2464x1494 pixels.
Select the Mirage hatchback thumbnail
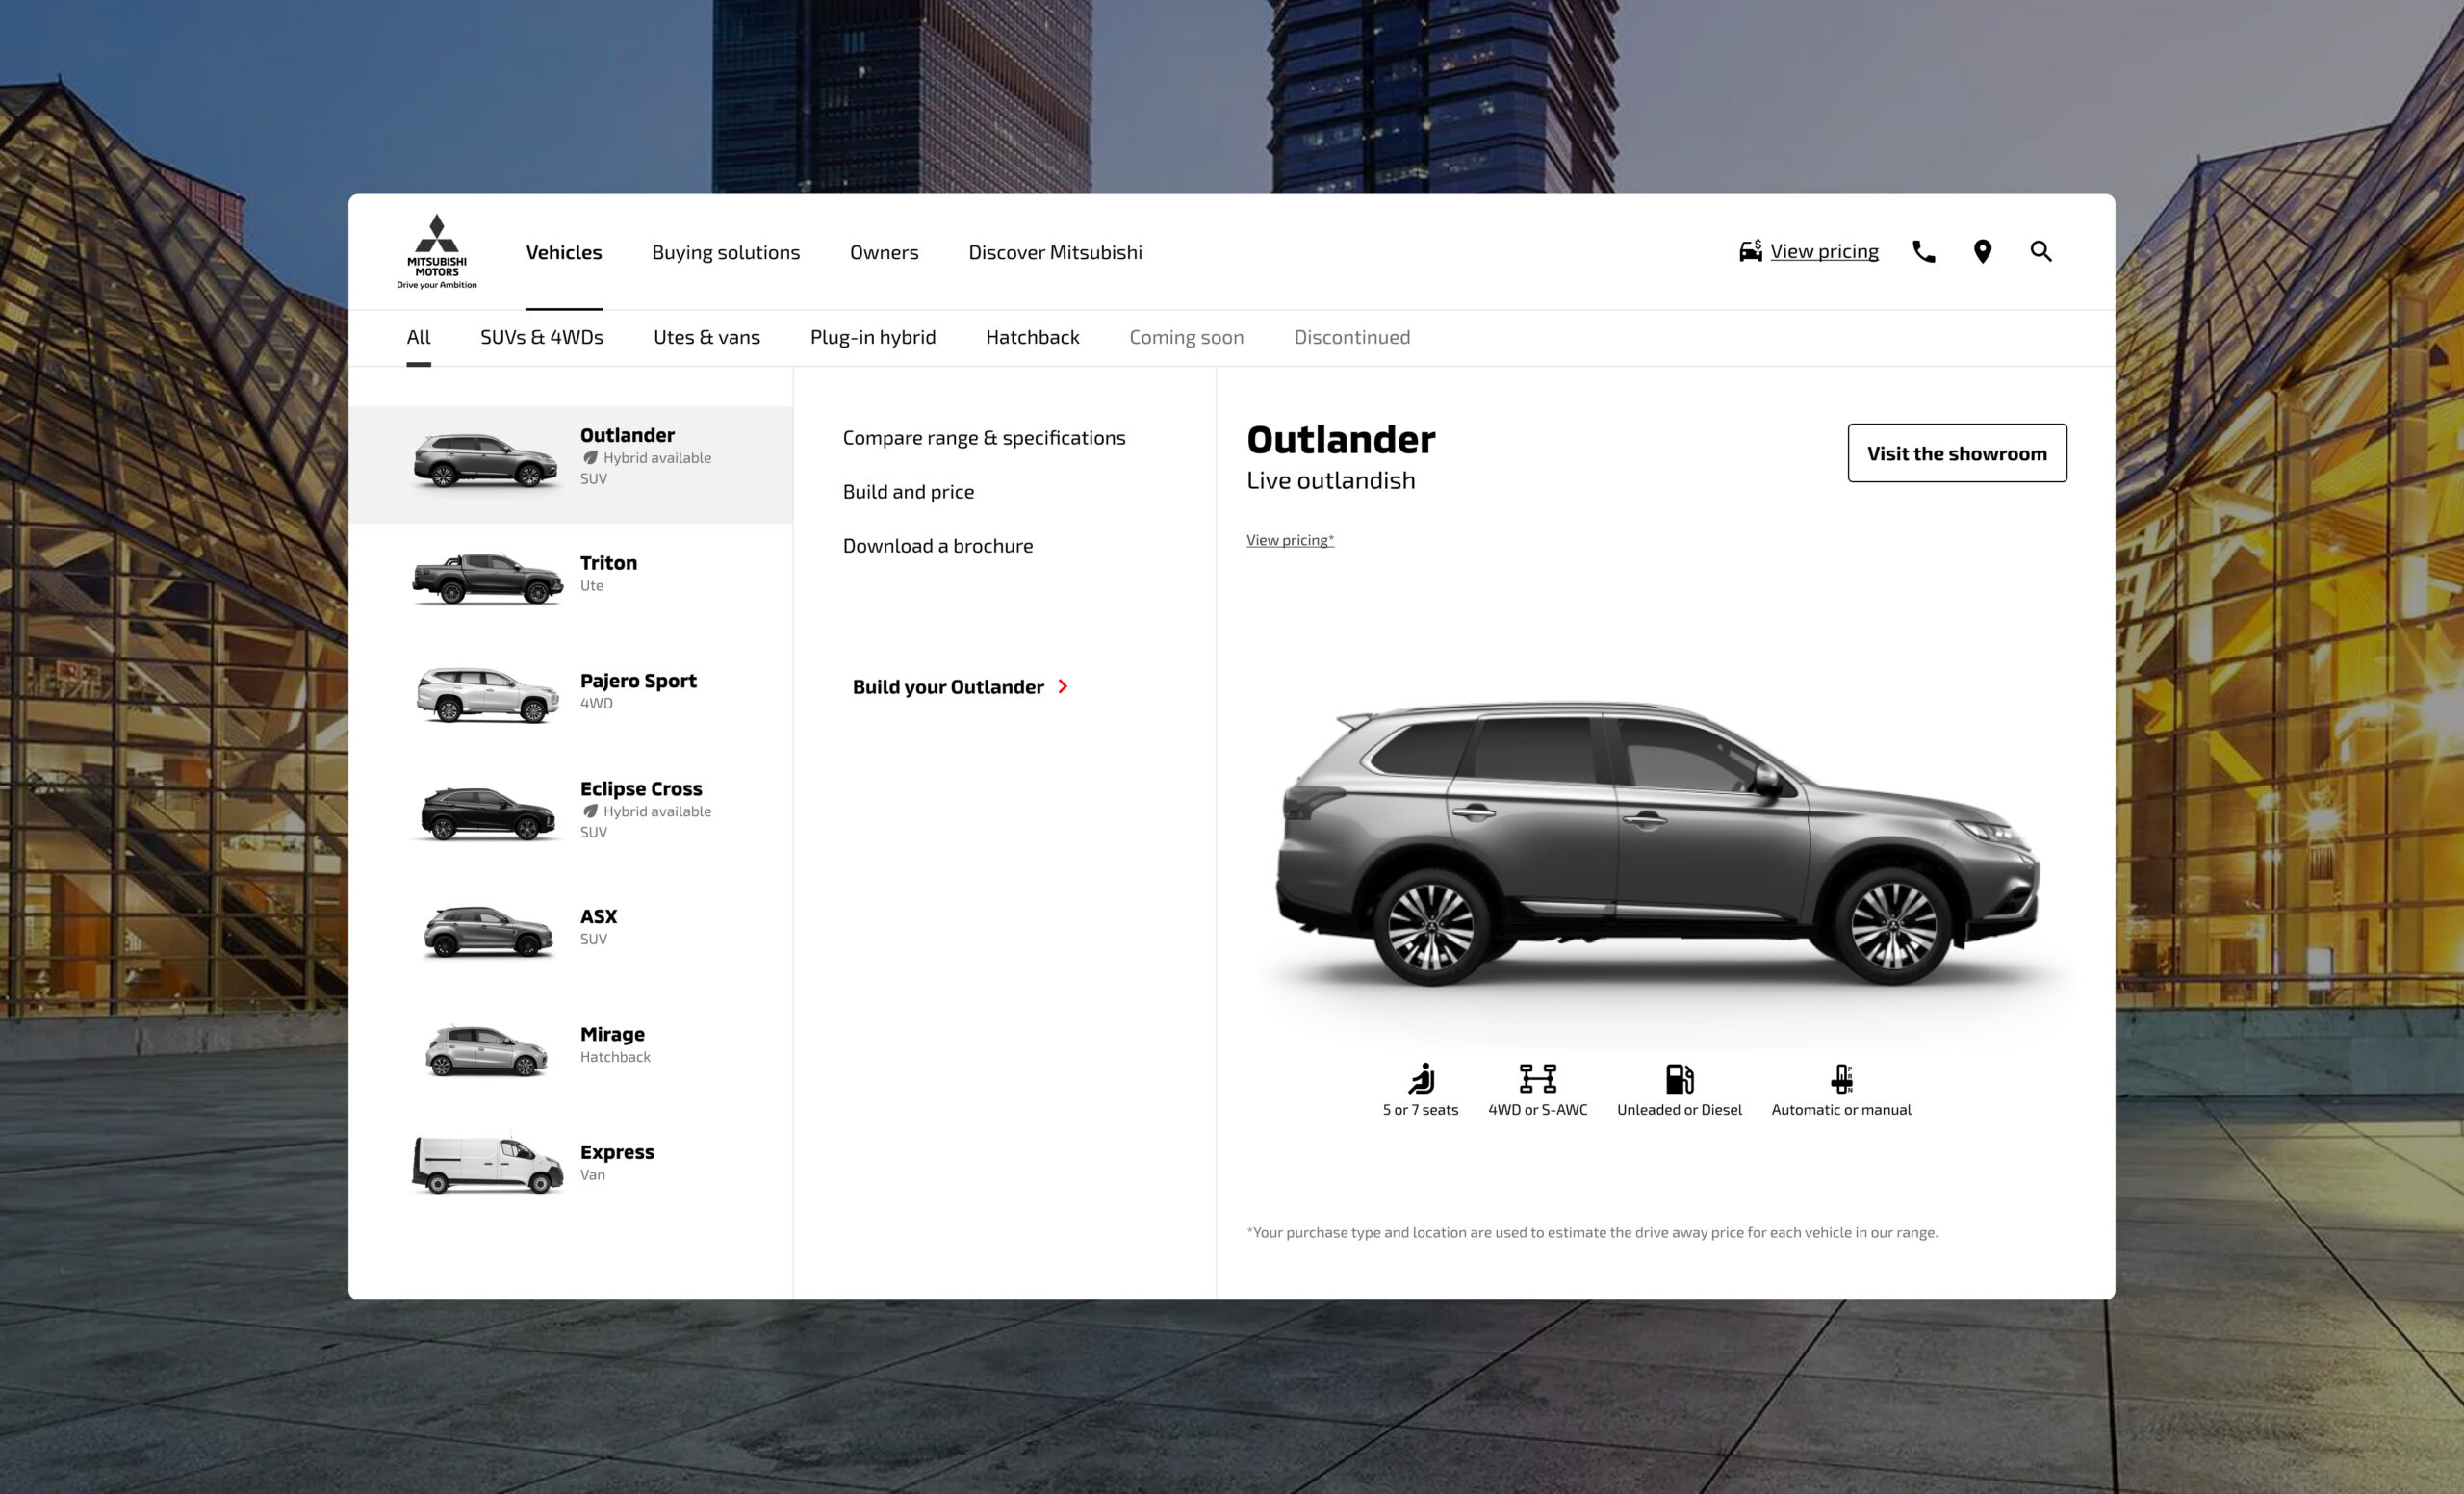tap(486, 1050)
